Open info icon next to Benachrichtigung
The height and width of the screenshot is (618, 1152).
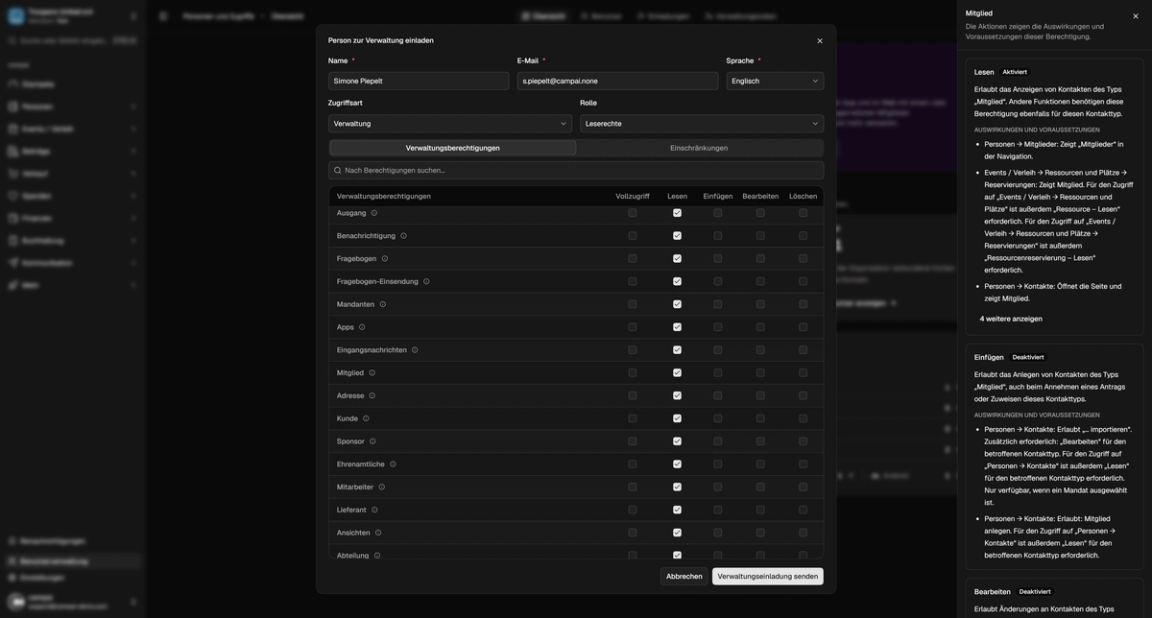[403, 236]
